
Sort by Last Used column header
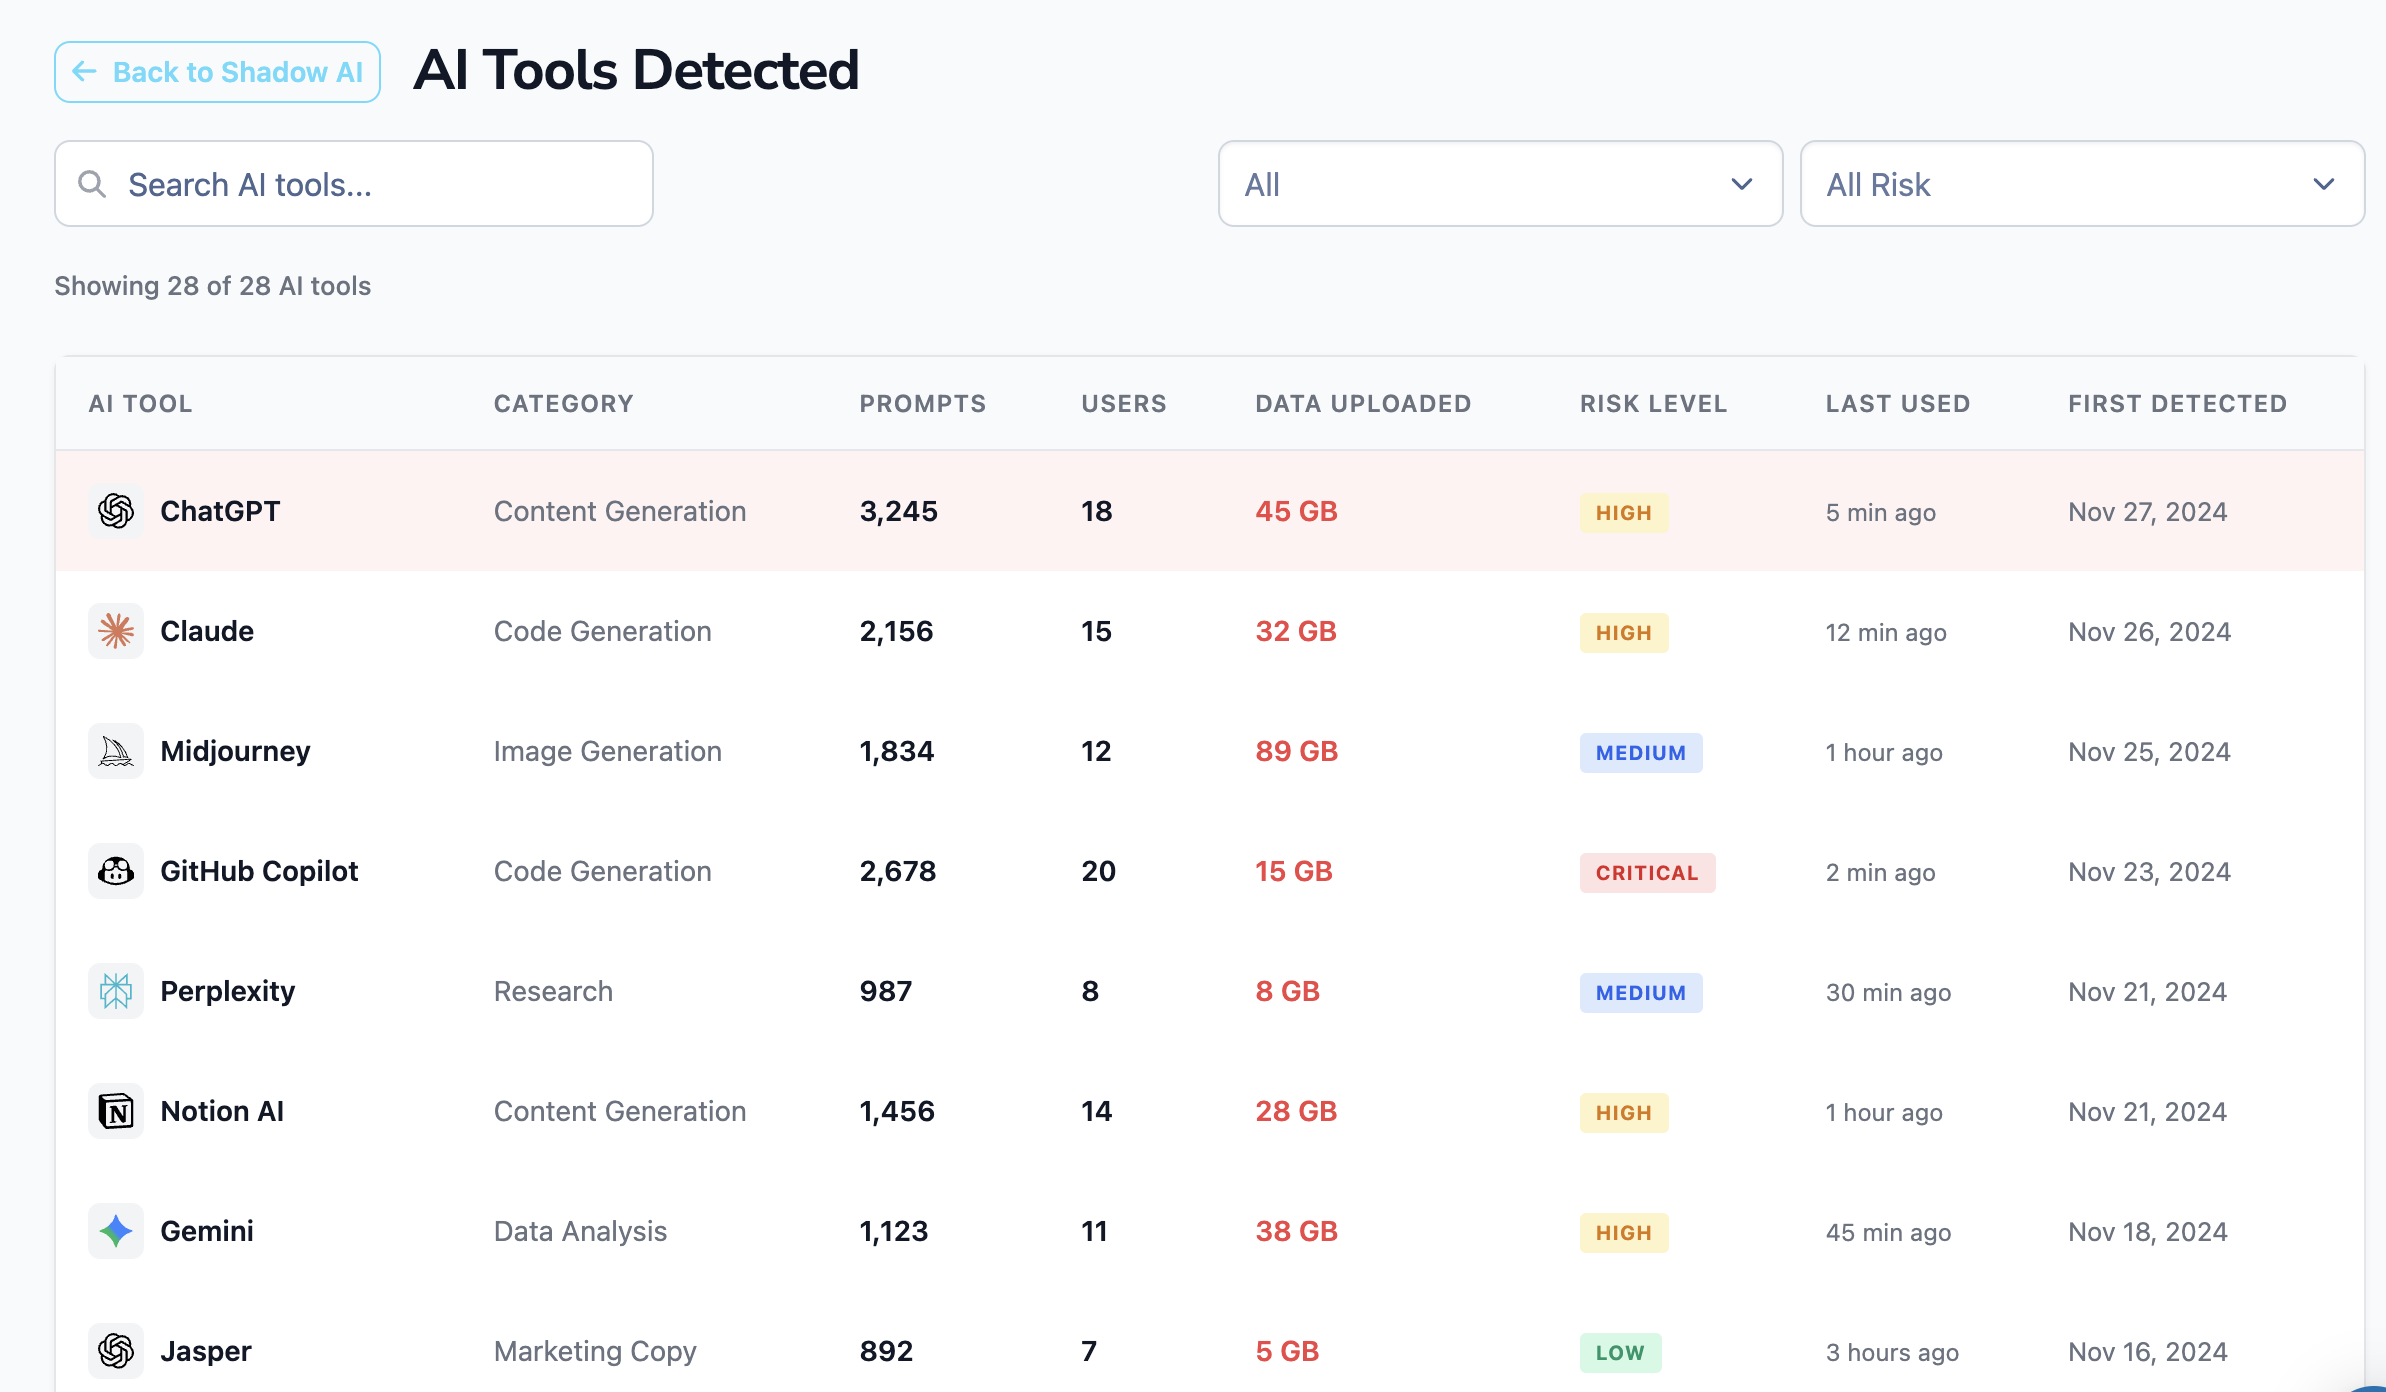[x=1898, y=404]
